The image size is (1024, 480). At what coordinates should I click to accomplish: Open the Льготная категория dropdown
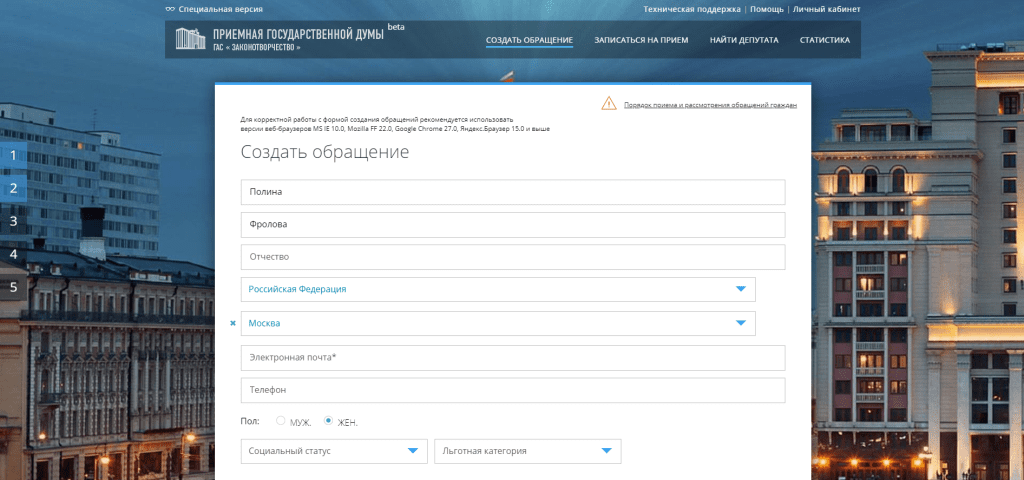pyautogui.click(x=606, y=451)
